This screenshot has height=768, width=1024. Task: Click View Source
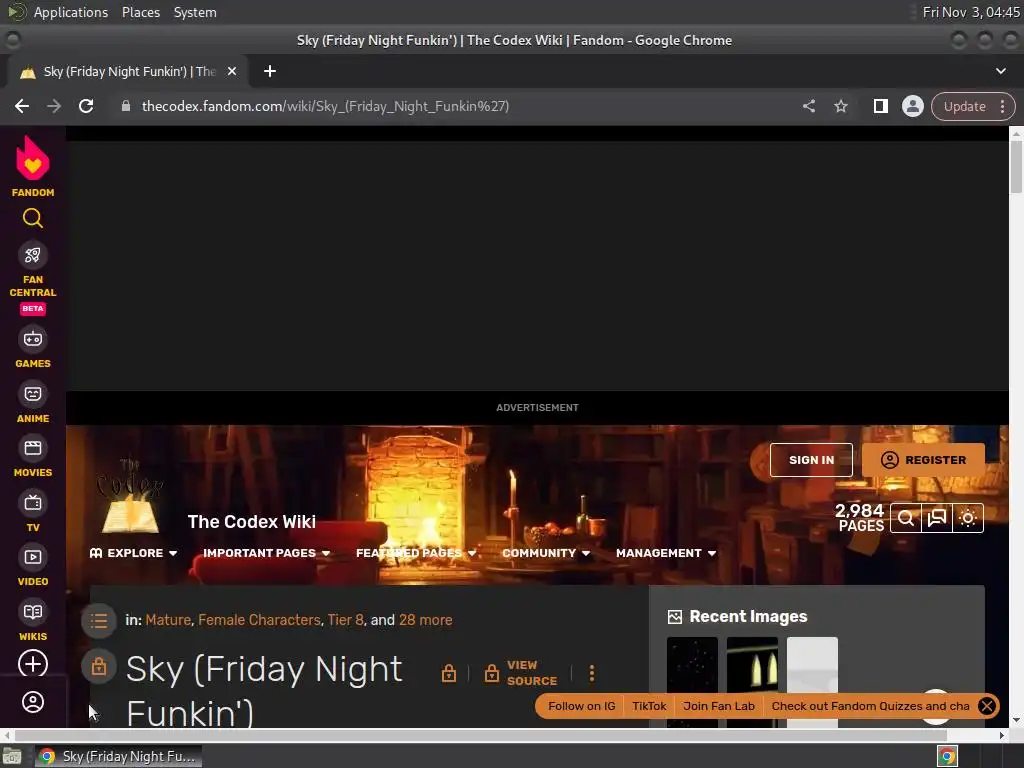click(x=521, y=673)
